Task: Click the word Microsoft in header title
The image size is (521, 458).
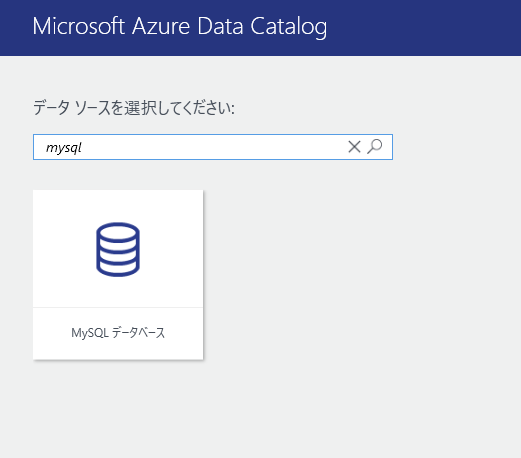Action: (x=78, y=26)
